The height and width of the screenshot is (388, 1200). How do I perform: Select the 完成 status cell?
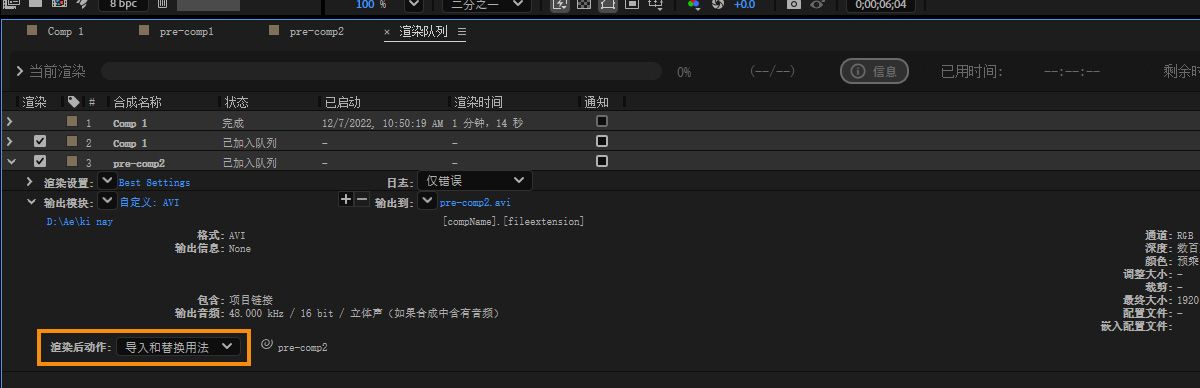[233, 123]
